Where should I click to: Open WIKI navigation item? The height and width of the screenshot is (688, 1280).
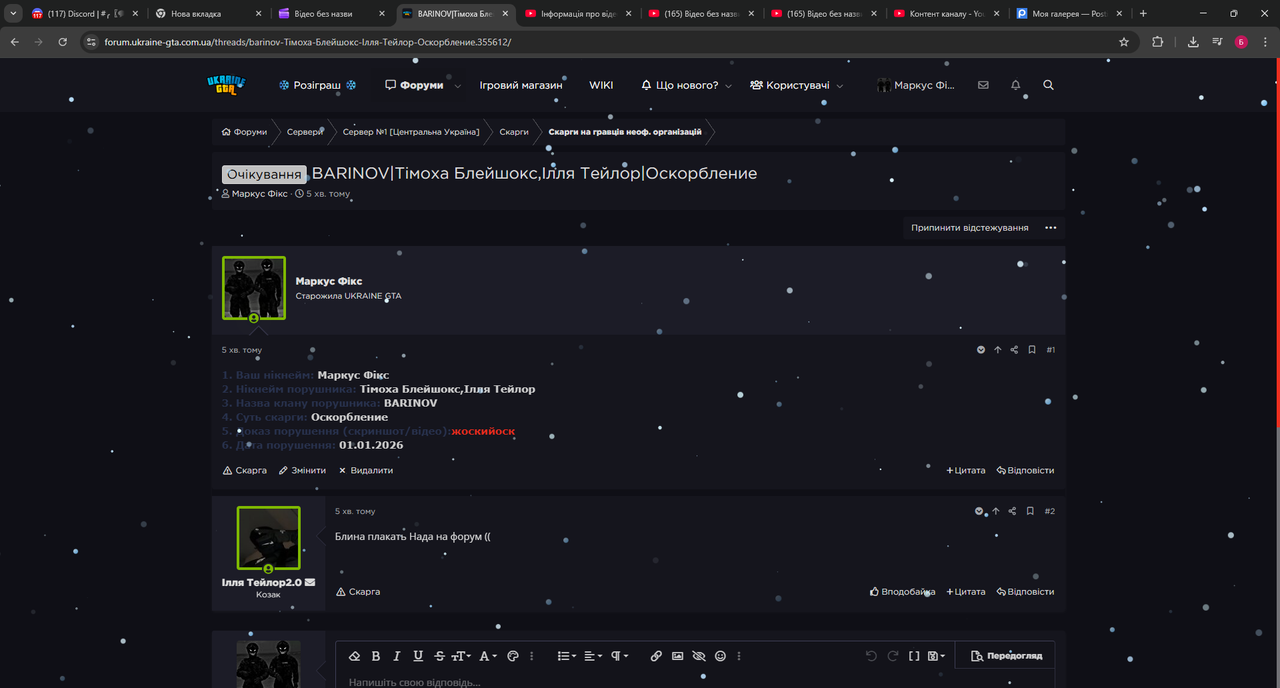coord(601,85)
